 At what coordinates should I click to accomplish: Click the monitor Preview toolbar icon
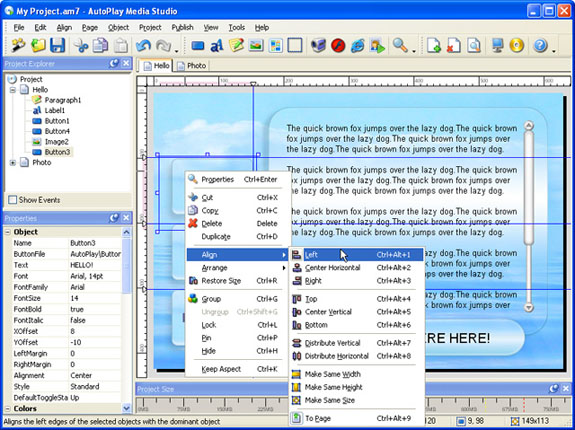tap(498, 46)
